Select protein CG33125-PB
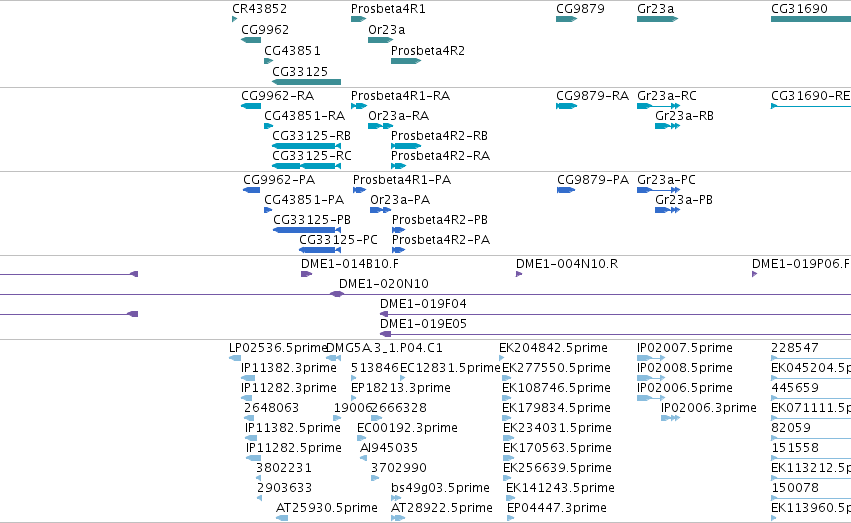Viewport: 851px width, 523px height. 312,220
